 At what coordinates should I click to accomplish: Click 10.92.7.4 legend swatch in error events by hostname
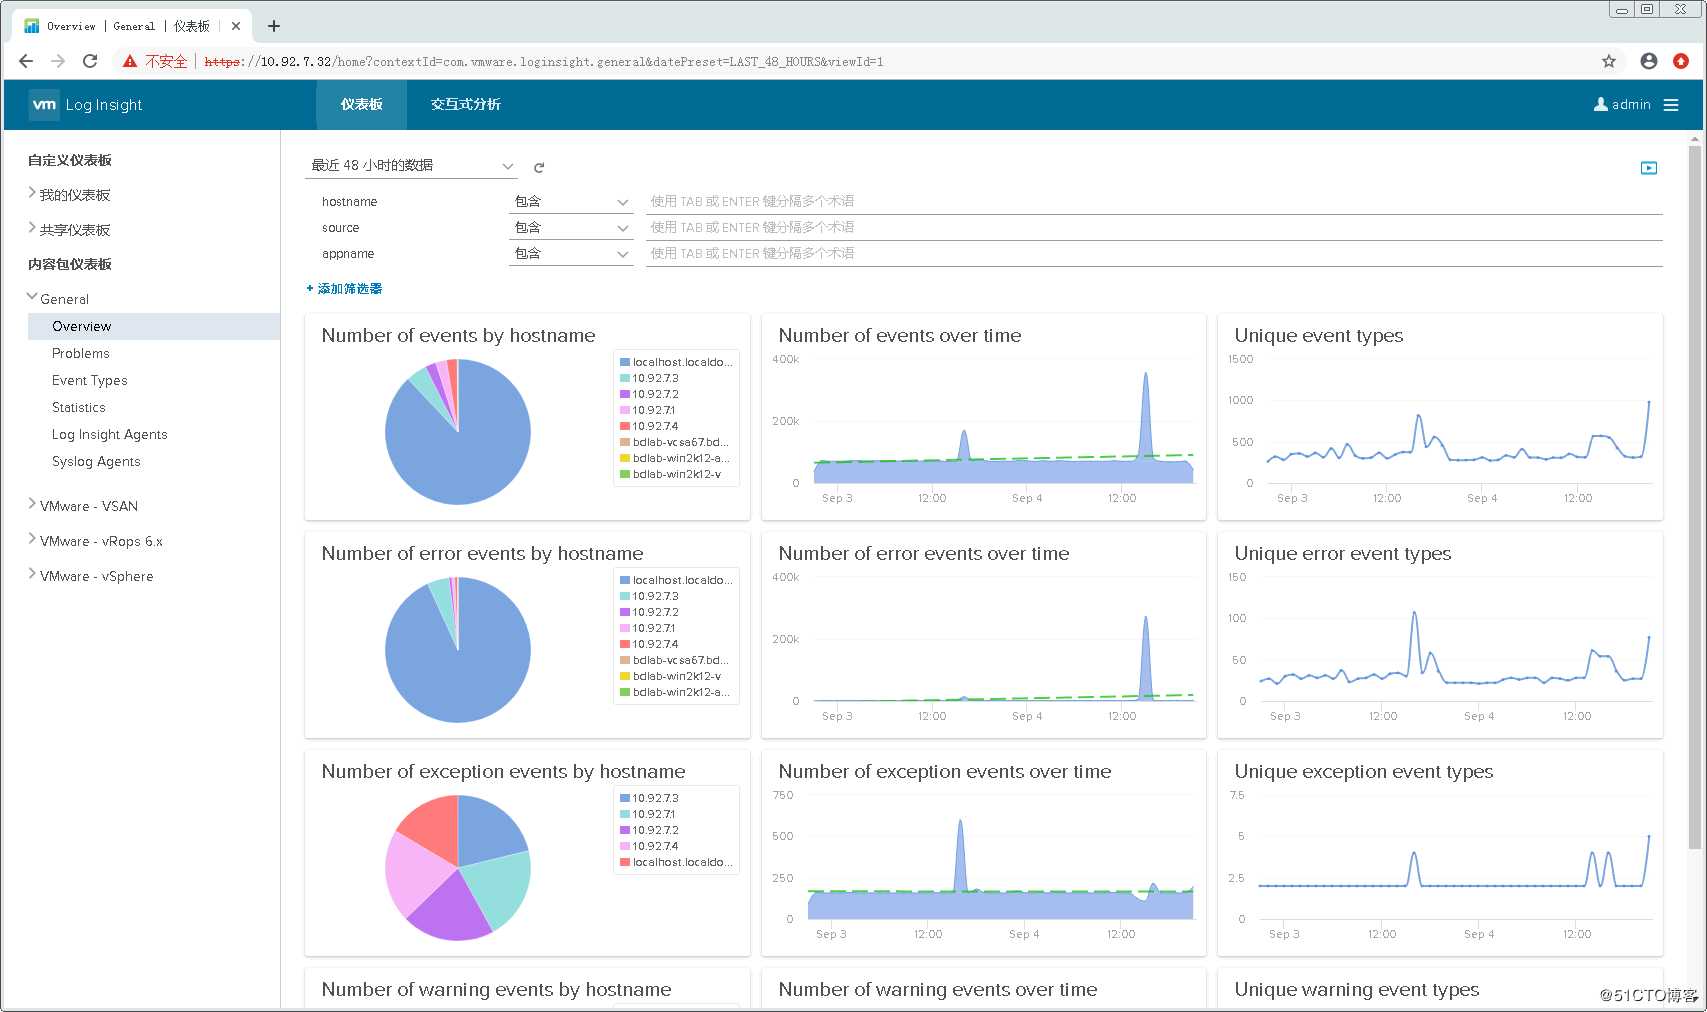point(625,644)
